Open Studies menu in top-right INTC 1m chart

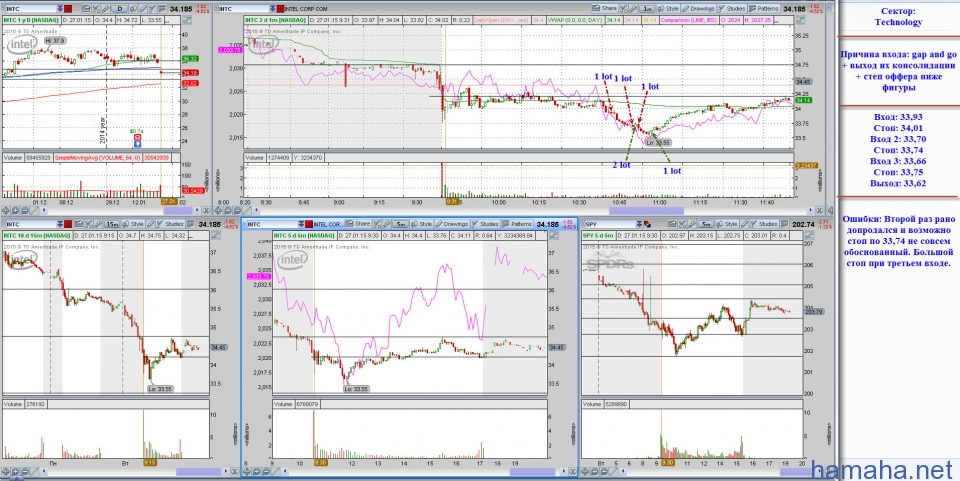tap(731, 9)
